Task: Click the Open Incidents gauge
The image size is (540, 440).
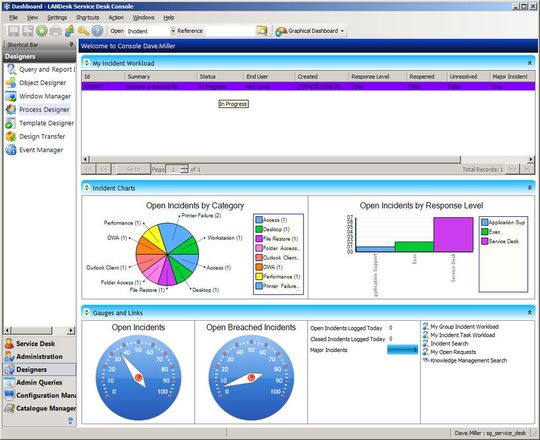Action: coord(138,377)
